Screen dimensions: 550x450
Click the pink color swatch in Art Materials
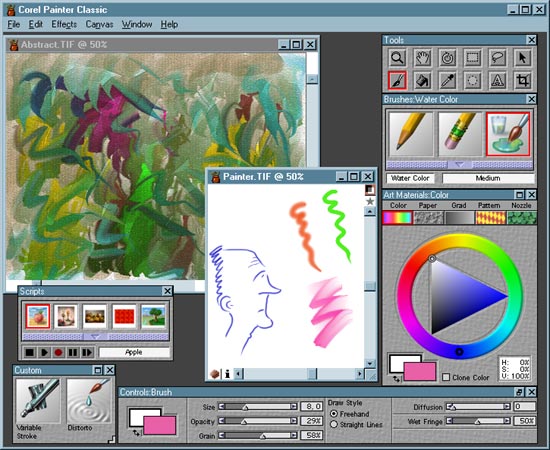pyautogui.click(x=420, y=371)
